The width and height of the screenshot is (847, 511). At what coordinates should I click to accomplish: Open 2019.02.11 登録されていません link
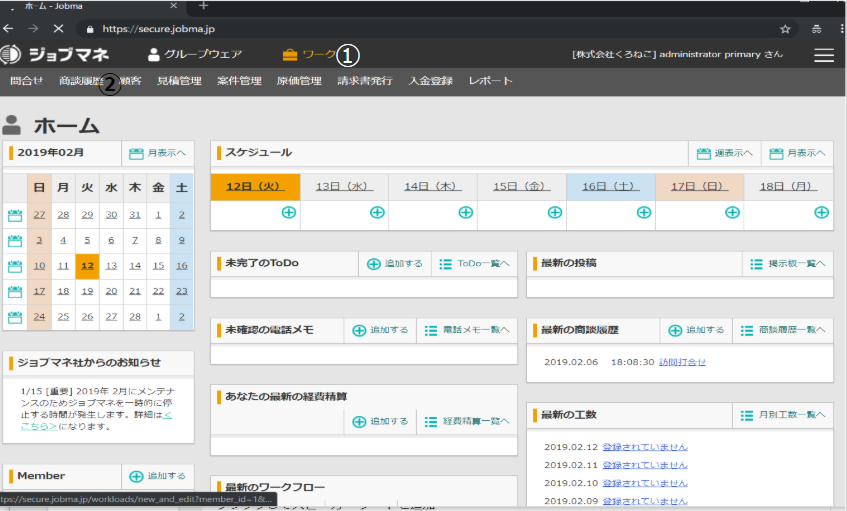[645, 465]
